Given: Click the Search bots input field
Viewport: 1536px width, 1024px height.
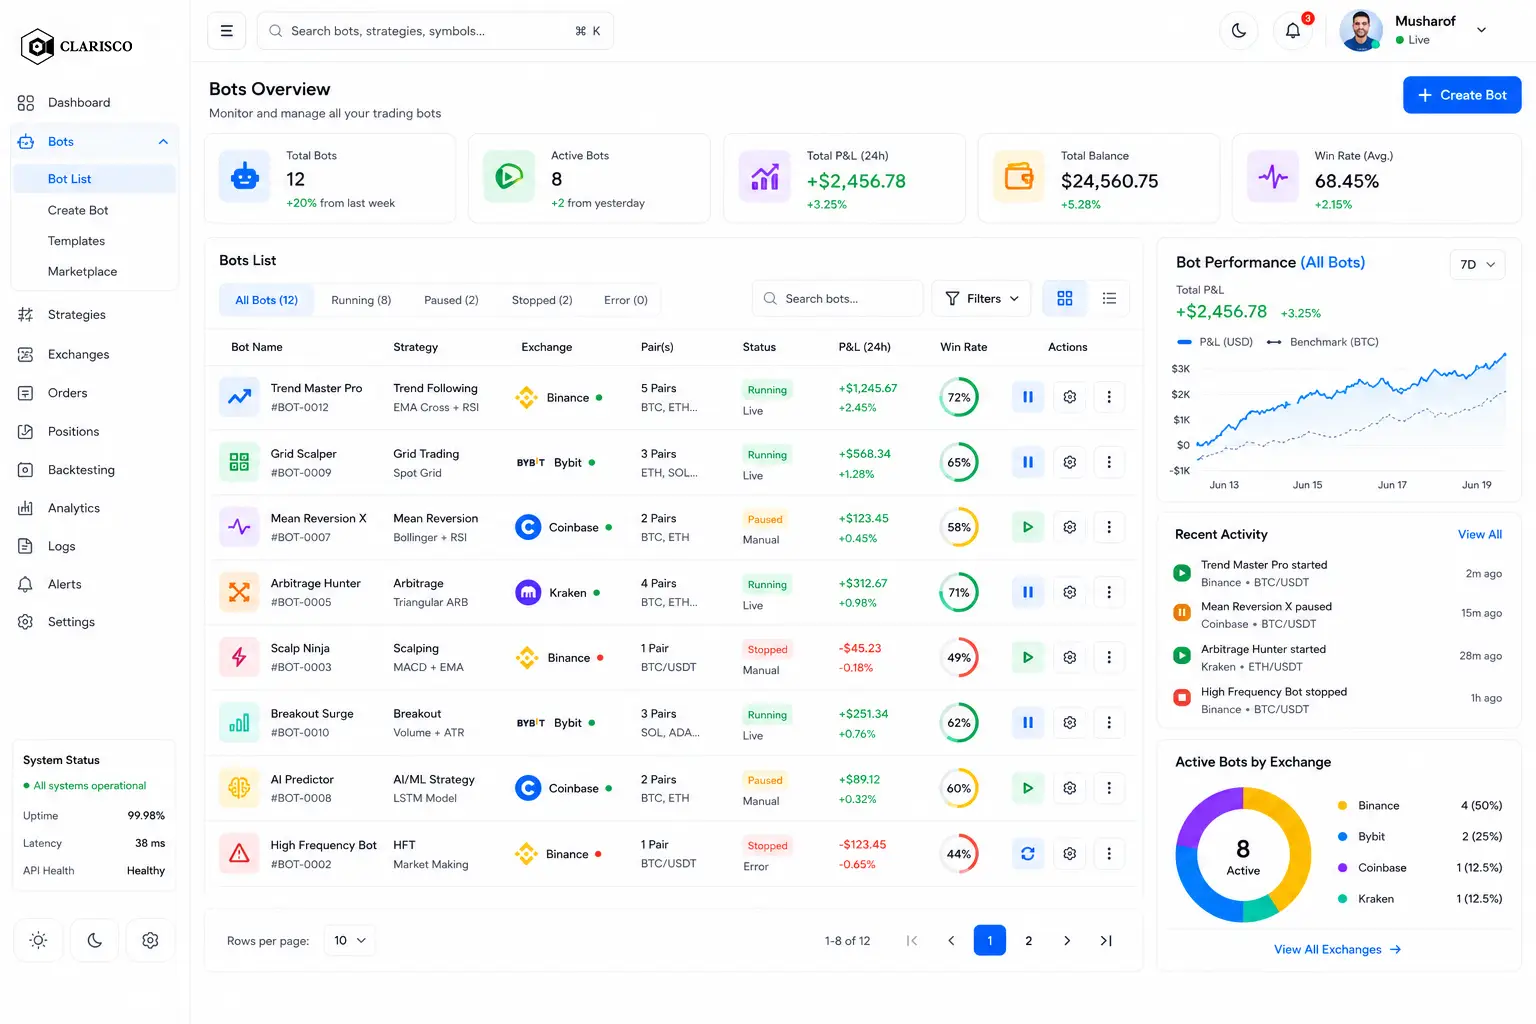Looking at the screenshot, I should [x=838, y=299].
